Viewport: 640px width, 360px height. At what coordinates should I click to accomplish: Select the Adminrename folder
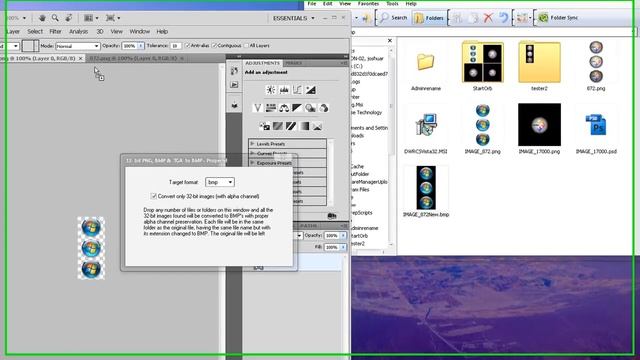[x=426, y=62]
